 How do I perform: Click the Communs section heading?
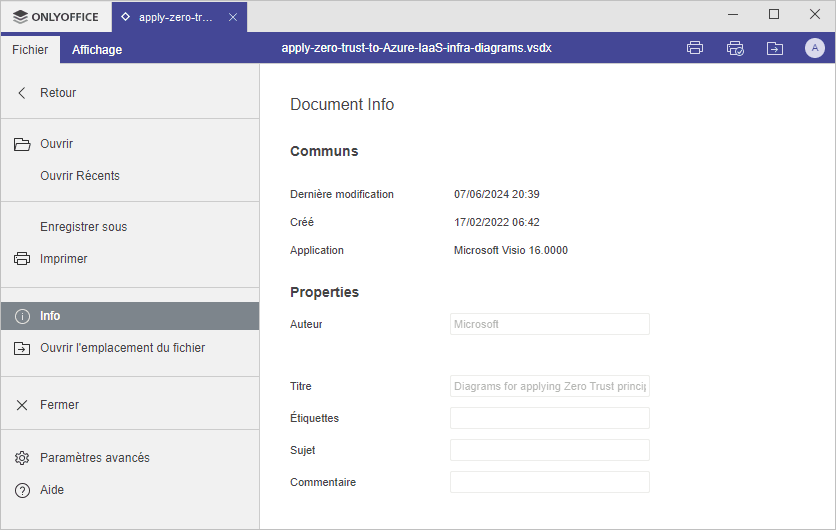324,151
